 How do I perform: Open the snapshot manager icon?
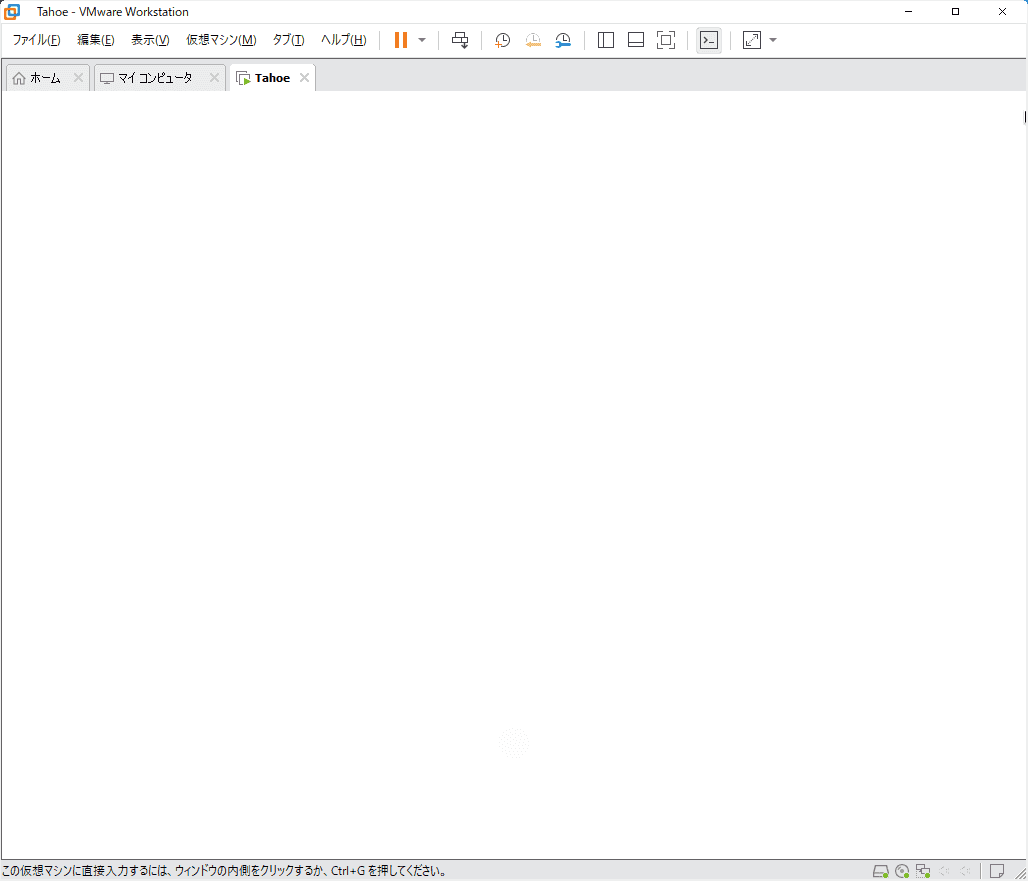click(x=563, y=40)
